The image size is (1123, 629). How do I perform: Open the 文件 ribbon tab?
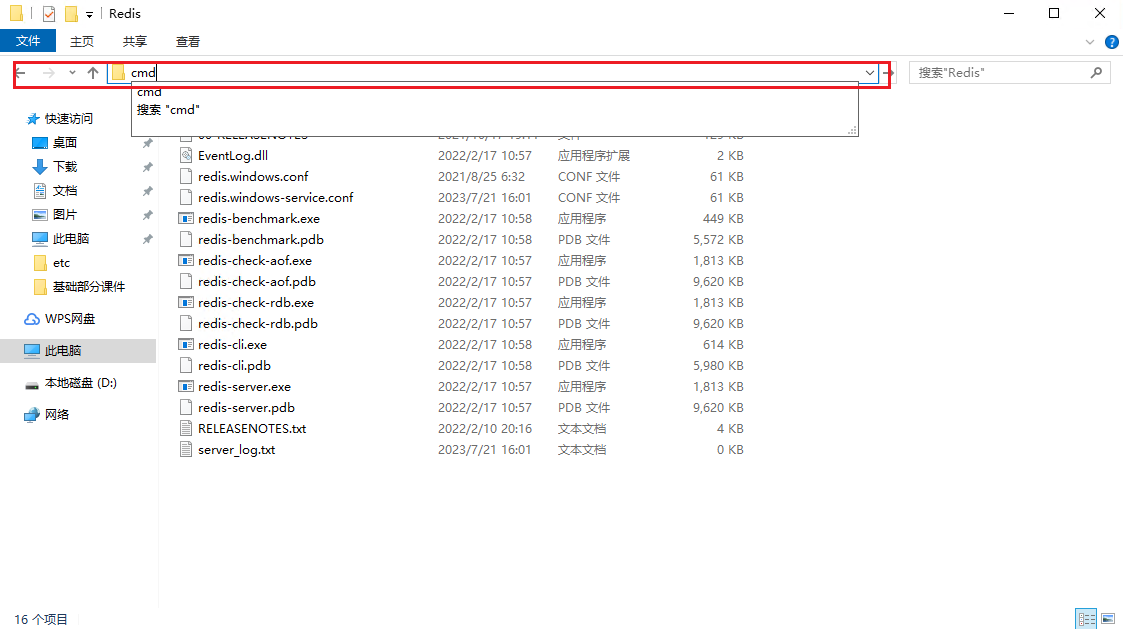click(28, 41)
